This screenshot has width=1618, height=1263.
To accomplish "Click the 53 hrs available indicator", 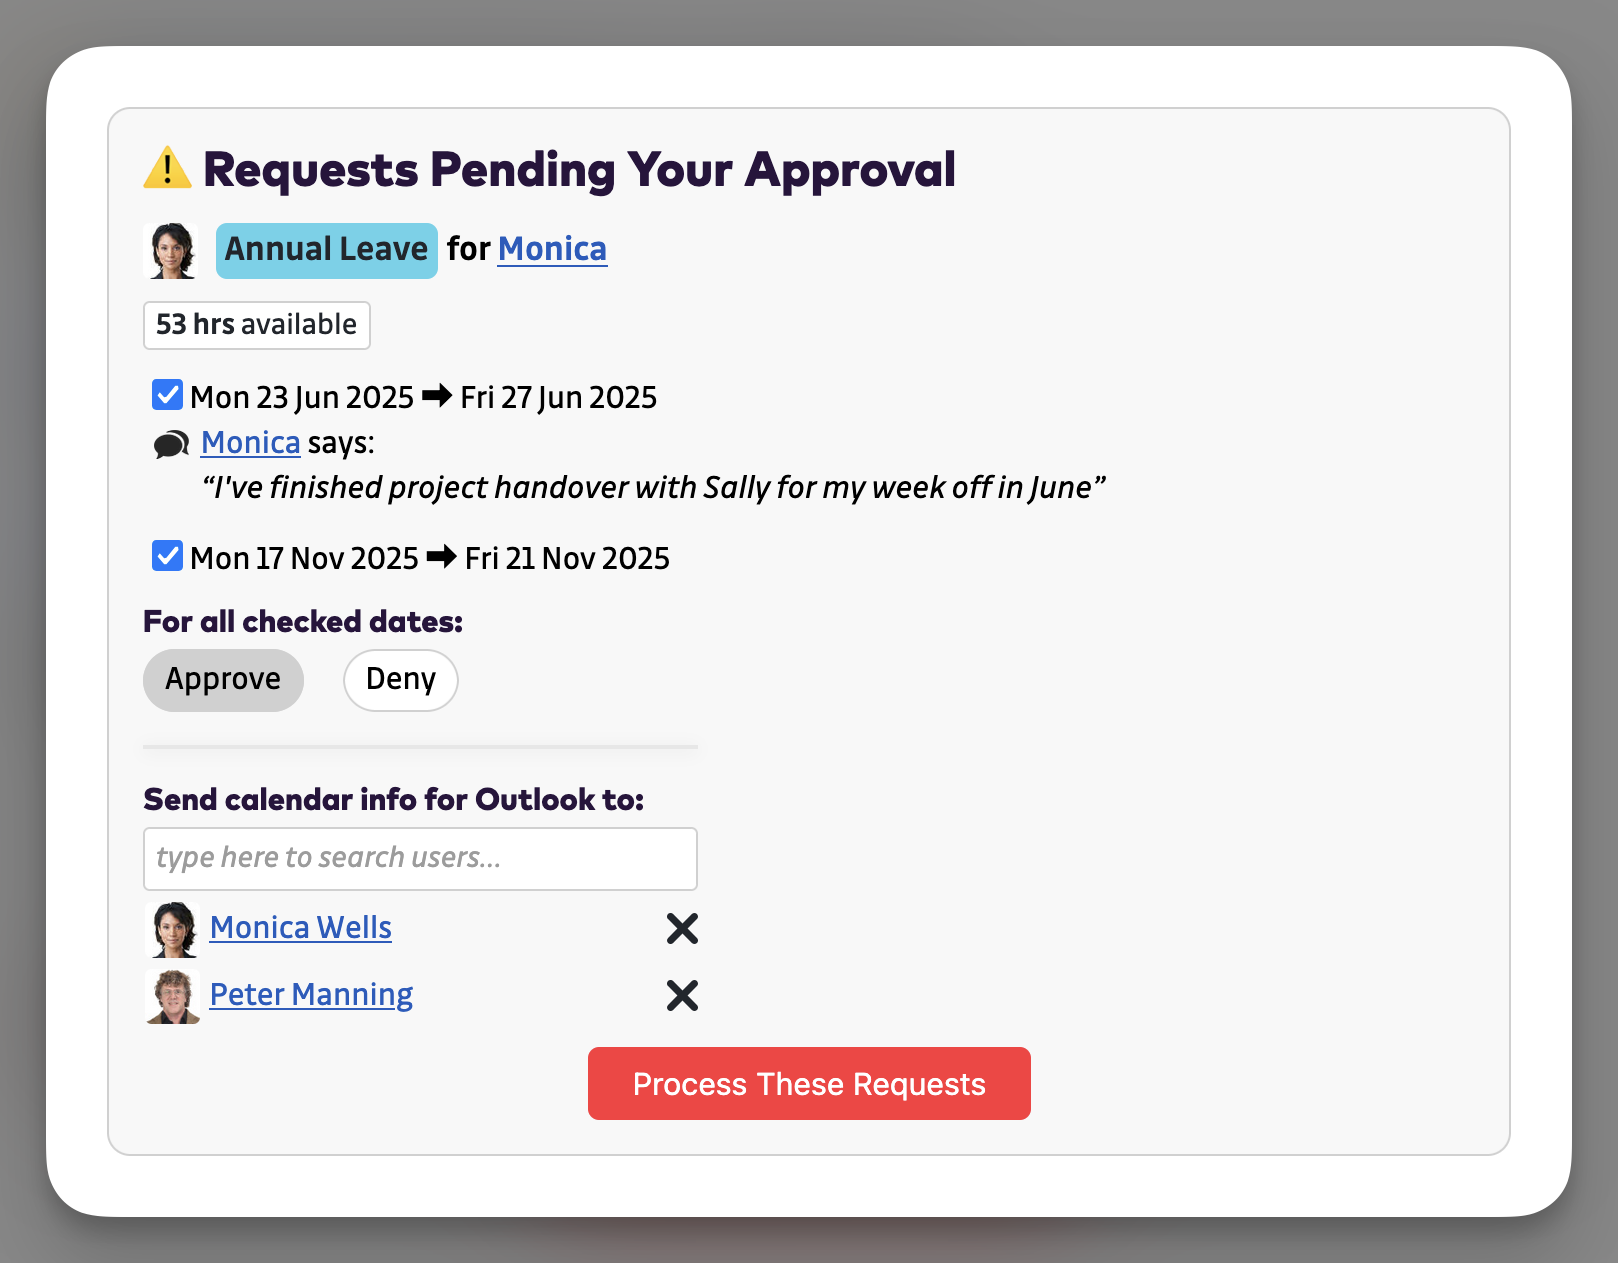I will (x=256, y=324).
